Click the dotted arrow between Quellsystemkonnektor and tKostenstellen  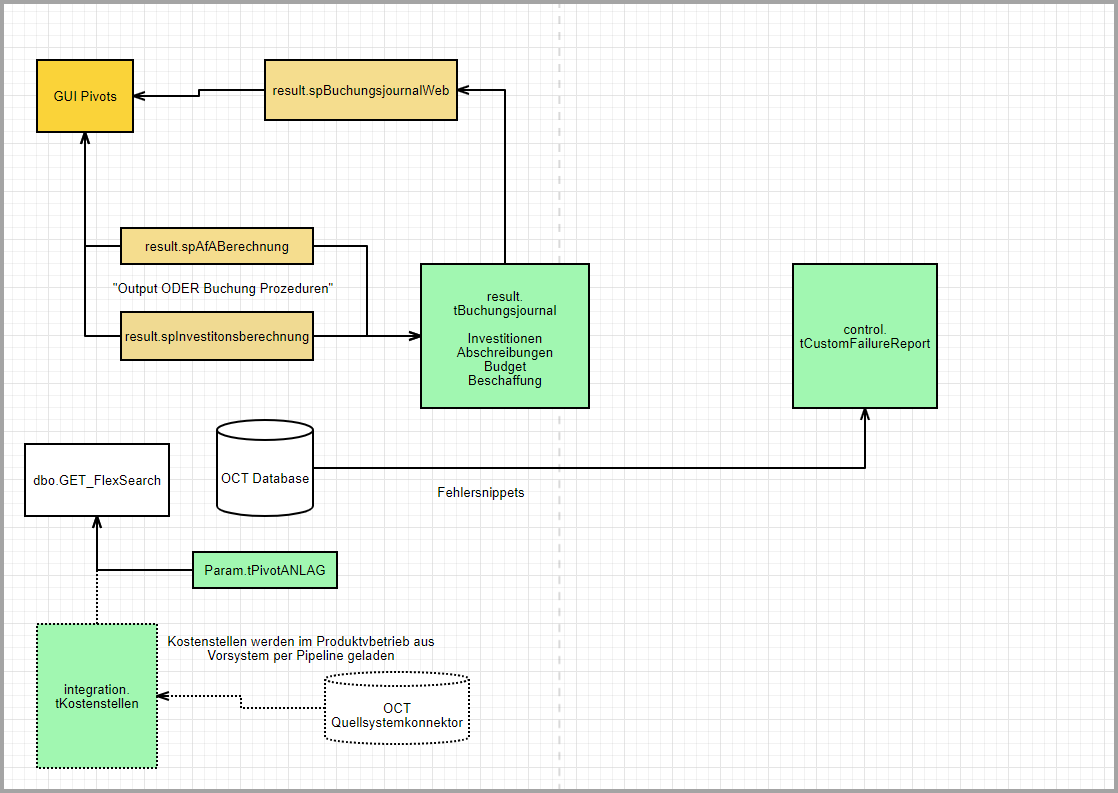[x=241, y=702]
